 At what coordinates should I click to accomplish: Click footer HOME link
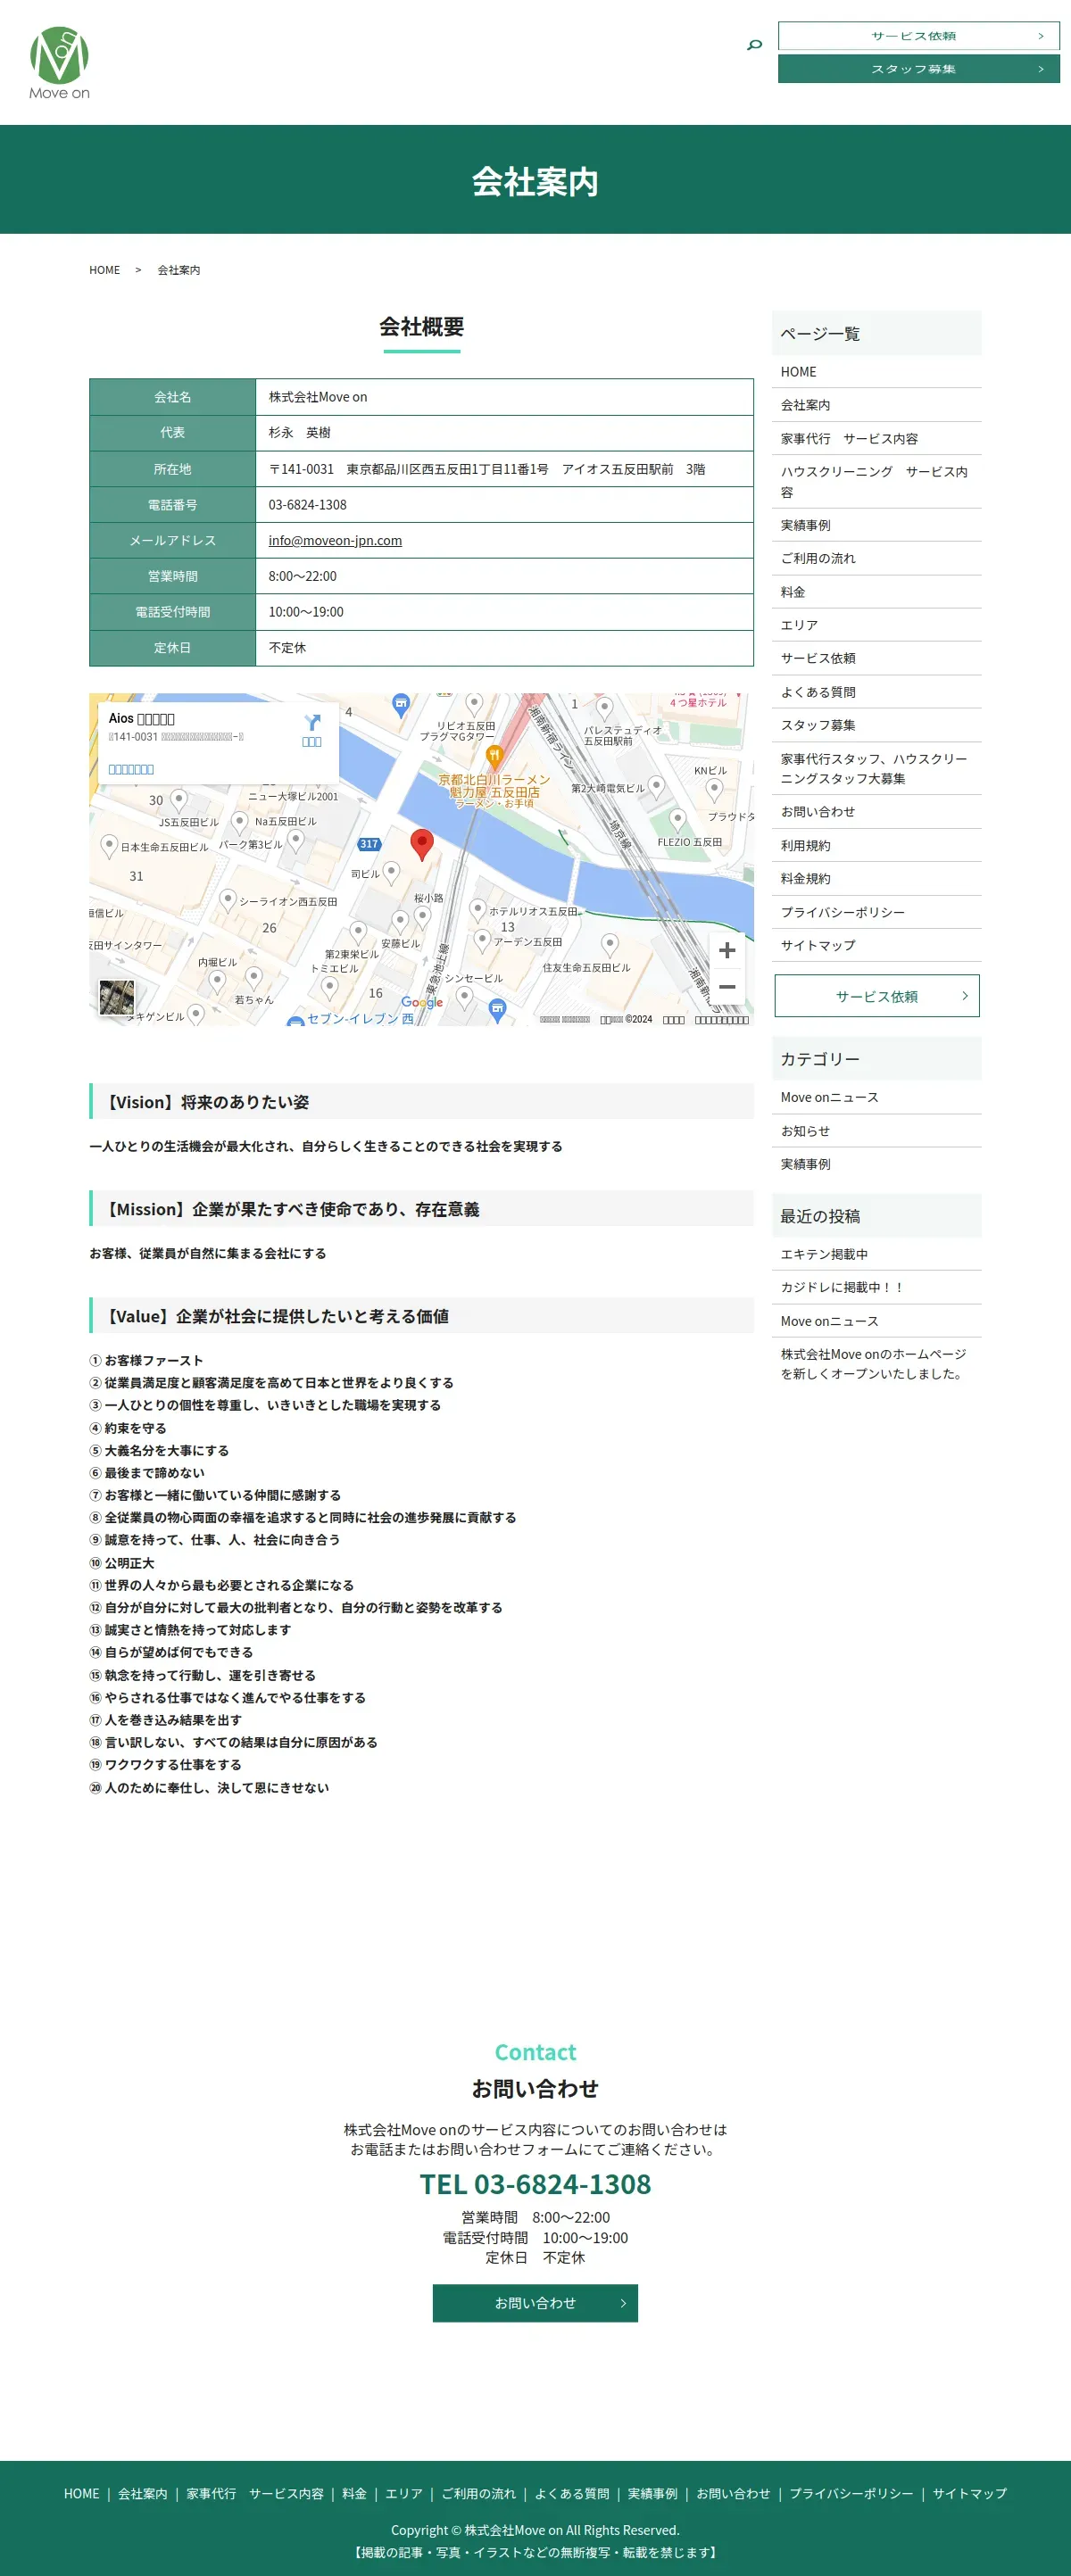pos(81,2493)
